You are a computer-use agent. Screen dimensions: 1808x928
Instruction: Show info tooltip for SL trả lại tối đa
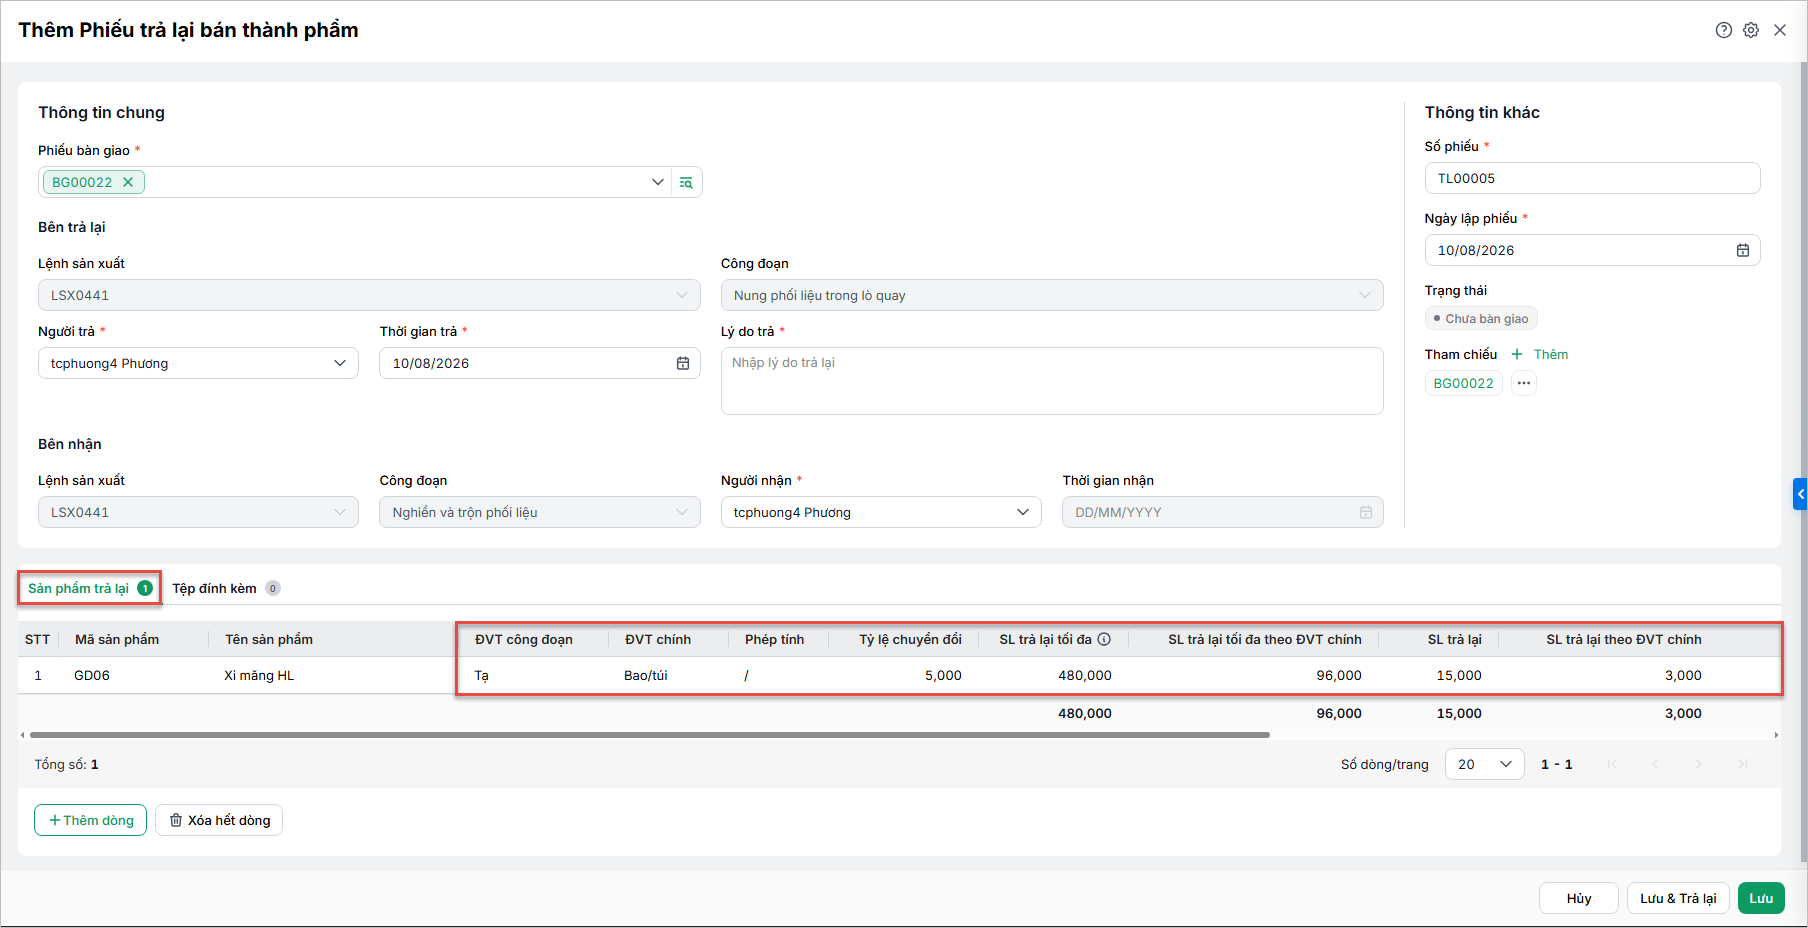click(1104, 639)
